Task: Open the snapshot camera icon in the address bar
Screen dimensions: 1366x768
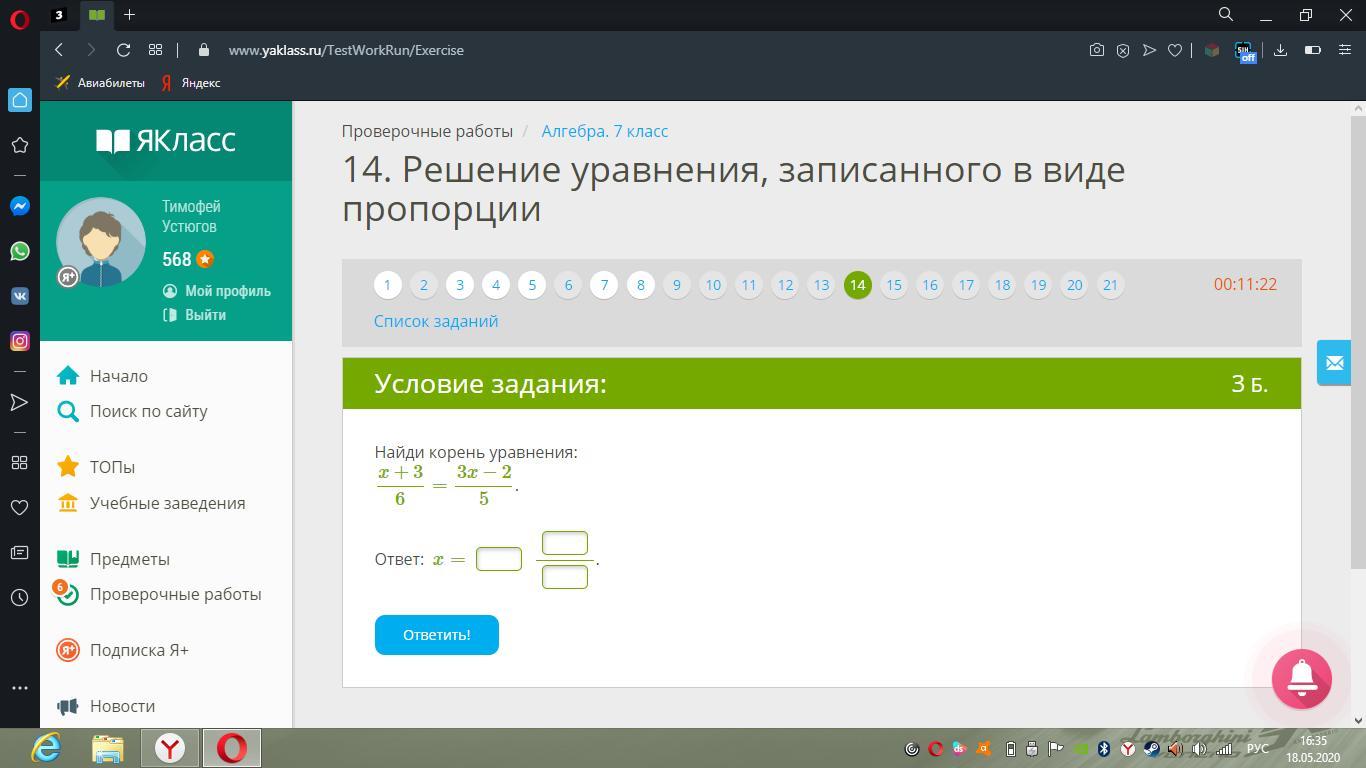Action: (x=1097, y=50)
